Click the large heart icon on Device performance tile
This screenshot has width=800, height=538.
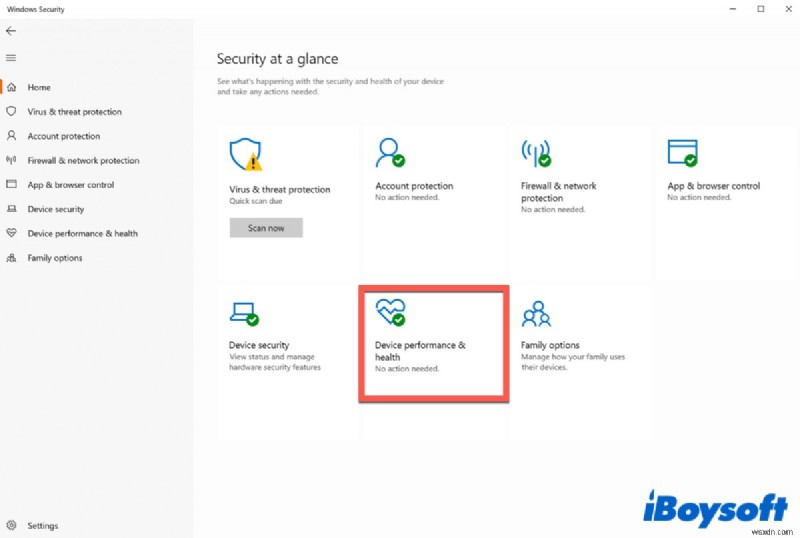click(391, 312)
